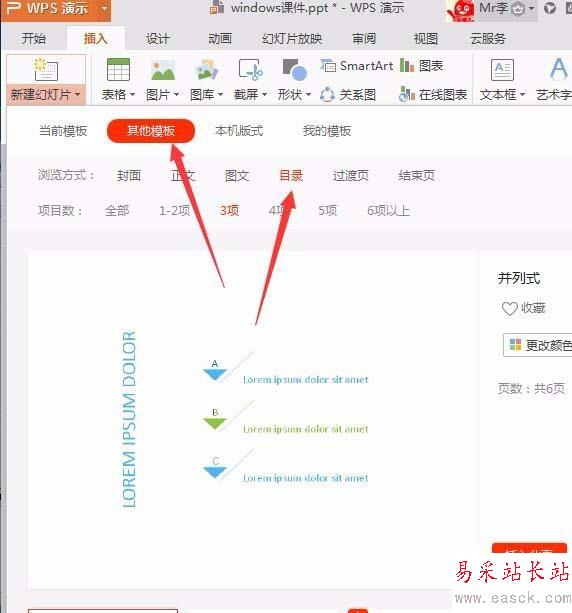Filter browse mode by 结束页

[416, 176]
